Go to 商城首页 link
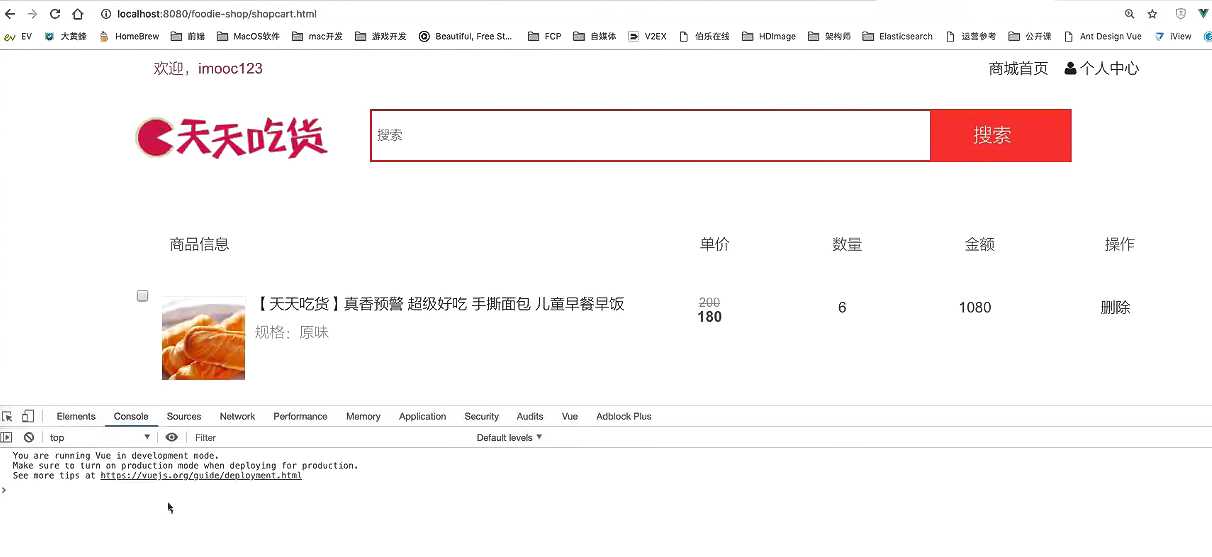This screenshot has width=1212, height=557. click(x=1018, y=68)
